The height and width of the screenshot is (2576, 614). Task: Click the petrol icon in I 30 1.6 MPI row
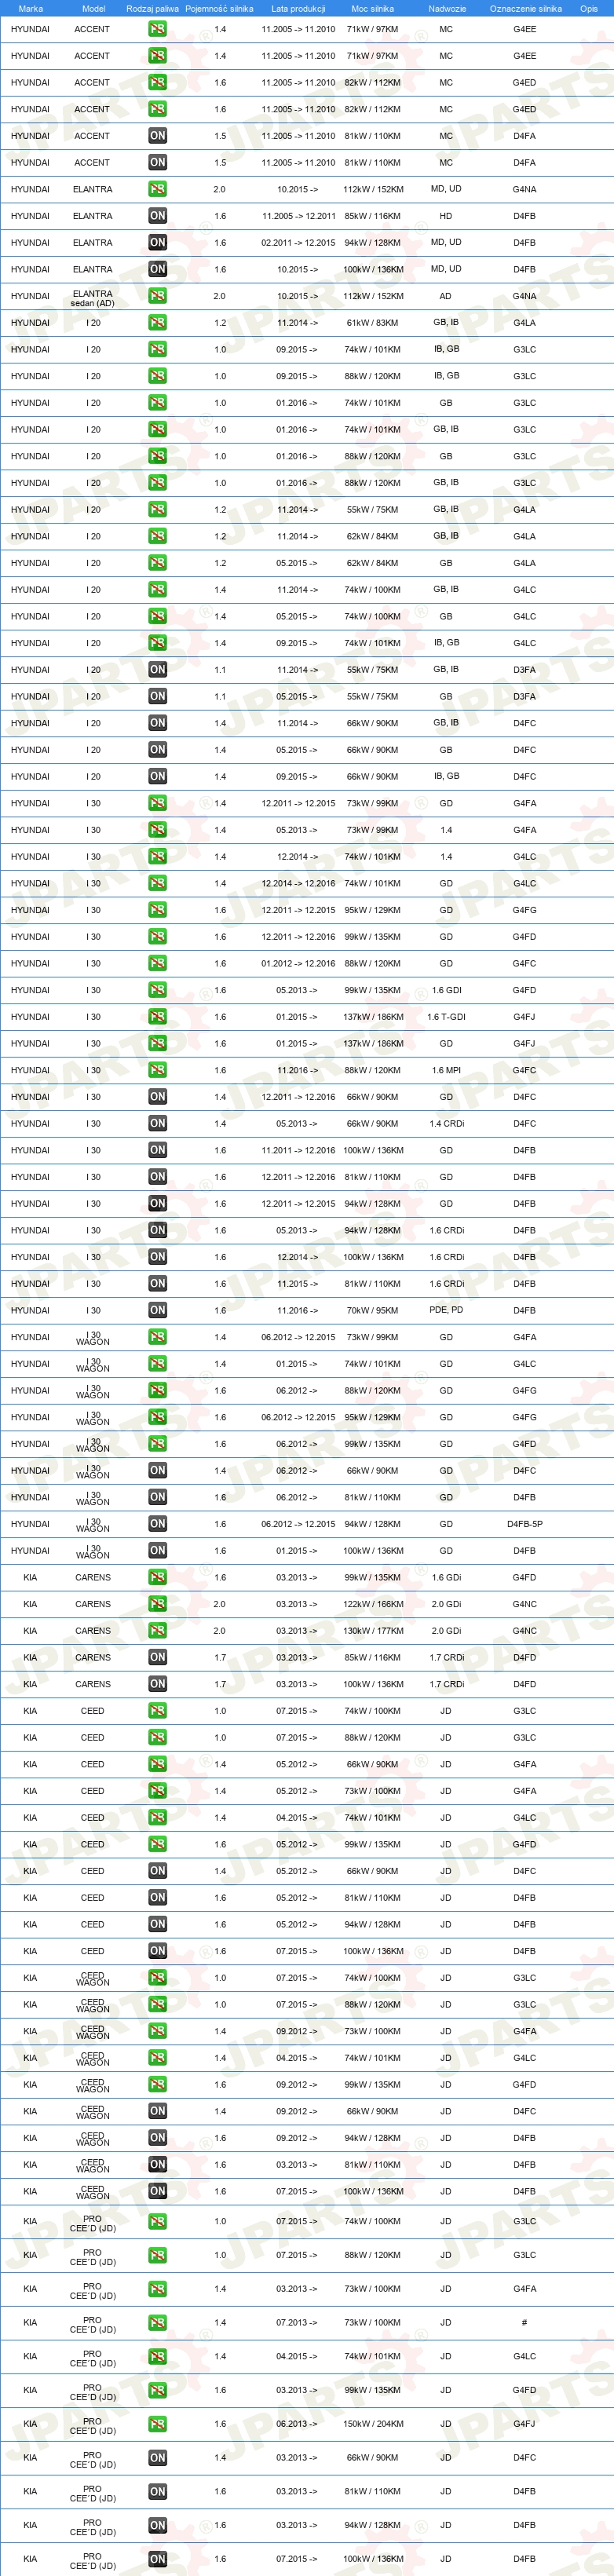point(157,1070)
